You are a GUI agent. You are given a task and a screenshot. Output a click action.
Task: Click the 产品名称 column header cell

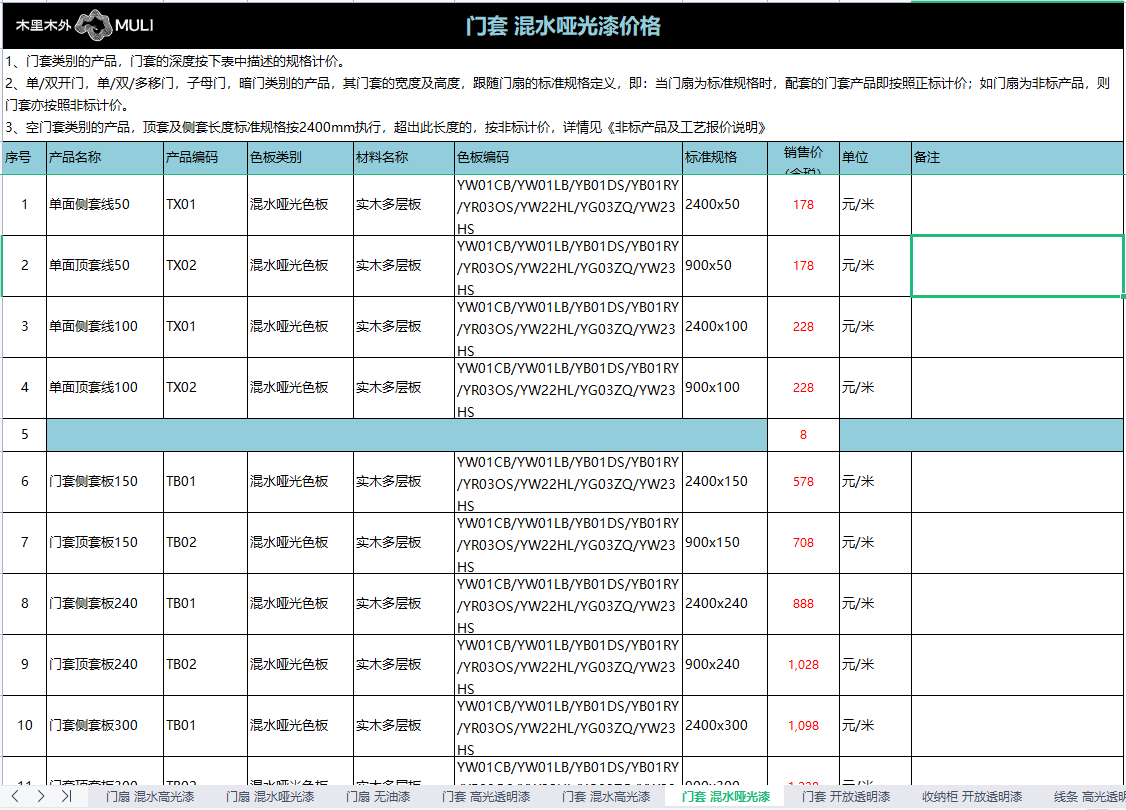105,158
